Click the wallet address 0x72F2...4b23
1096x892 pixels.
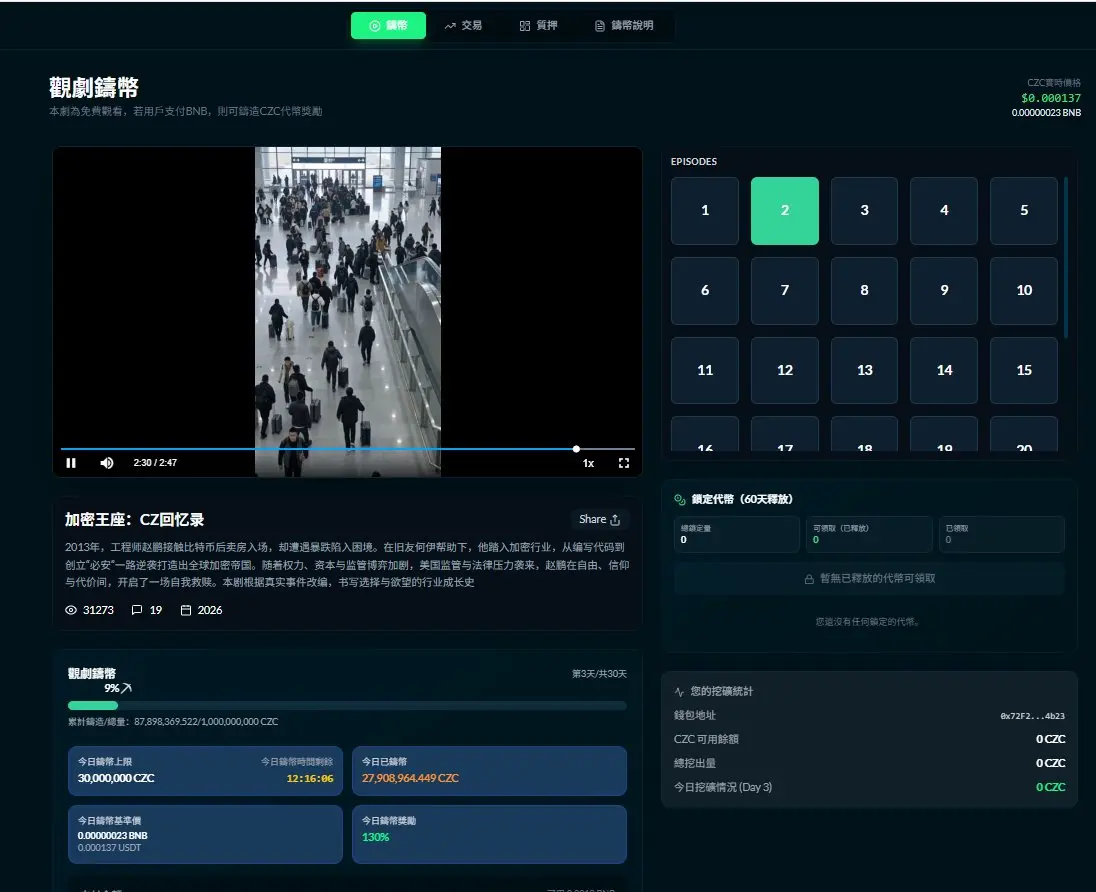point(1032,716)
